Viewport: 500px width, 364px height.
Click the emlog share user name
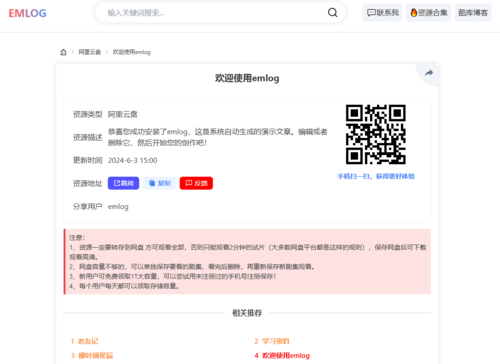tap(118, 207)
